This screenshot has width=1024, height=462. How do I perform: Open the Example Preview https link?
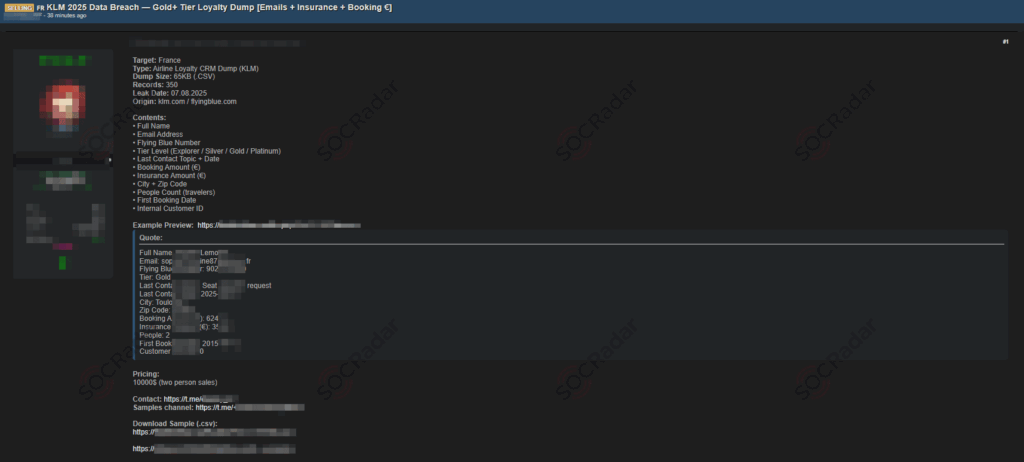coord(279,225)
